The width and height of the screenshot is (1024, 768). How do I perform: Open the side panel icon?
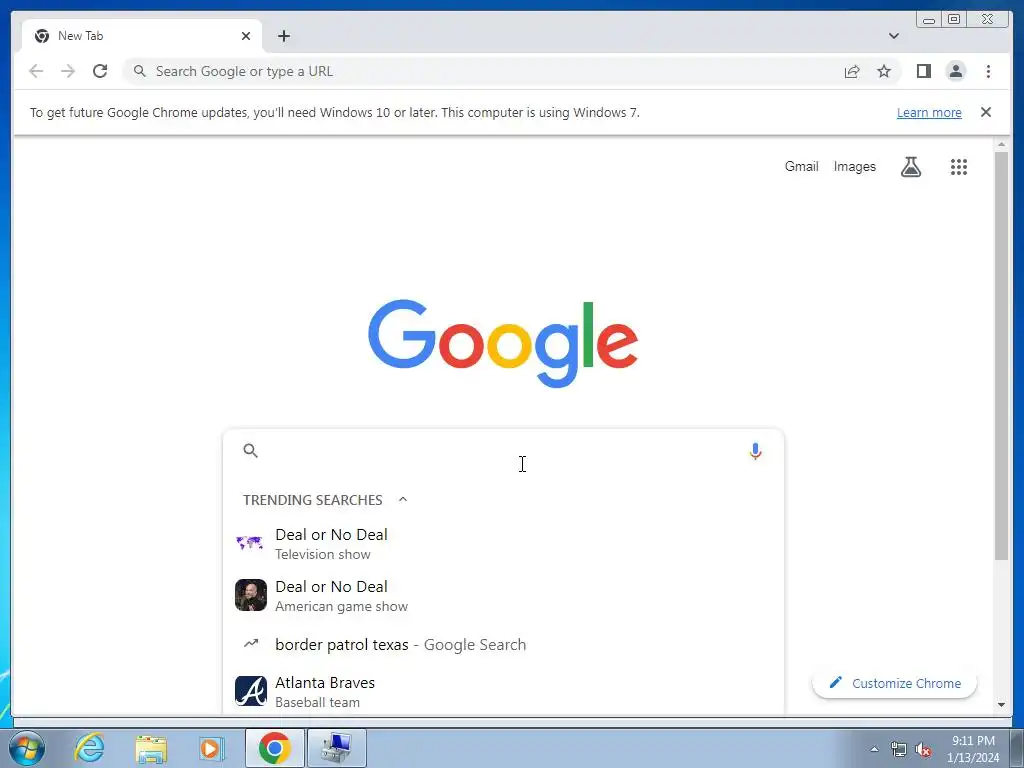923,71
